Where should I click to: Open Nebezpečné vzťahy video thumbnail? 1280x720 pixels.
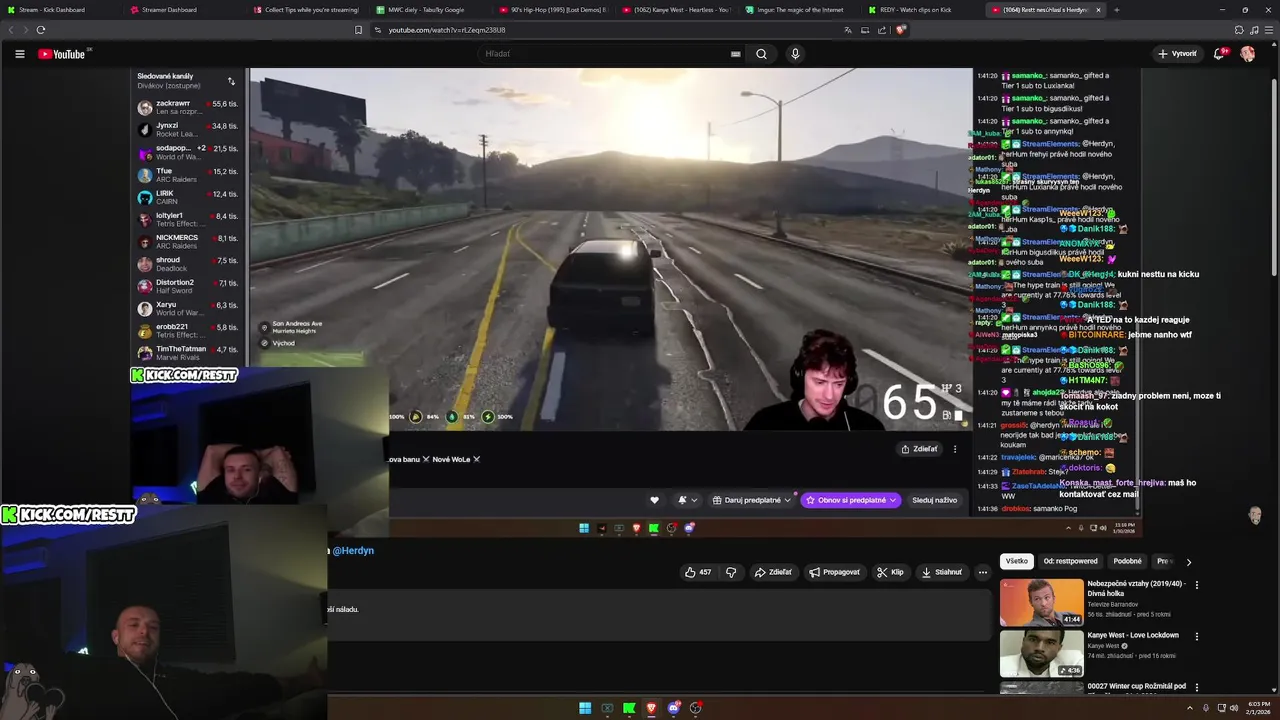click(1042, 602)
